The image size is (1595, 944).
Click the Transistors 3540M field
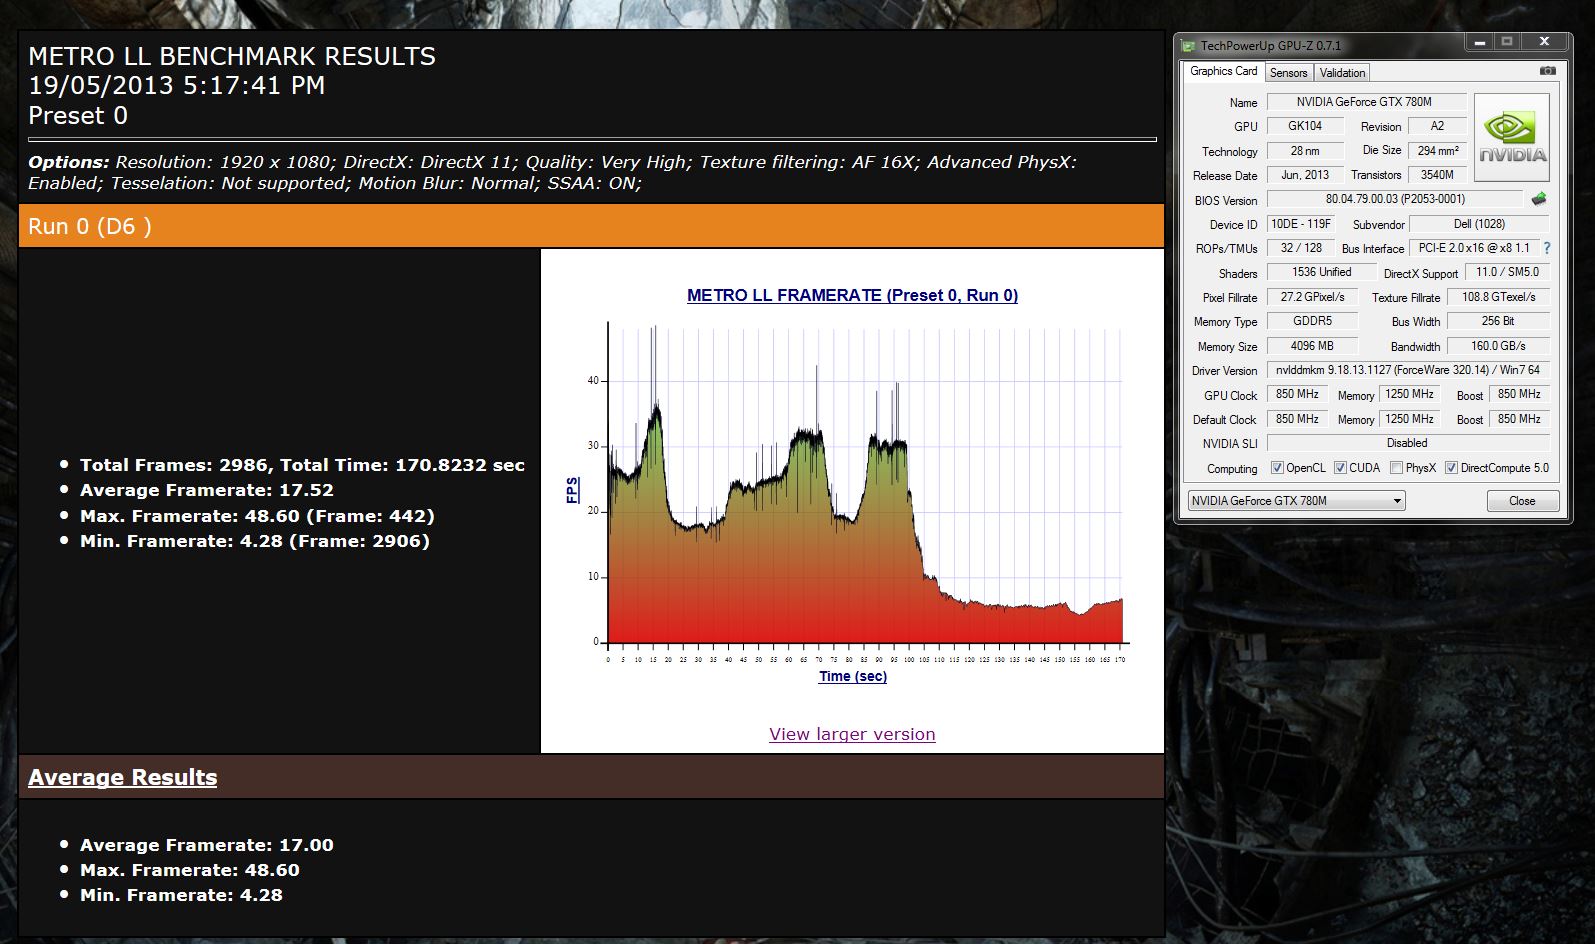1437,175
